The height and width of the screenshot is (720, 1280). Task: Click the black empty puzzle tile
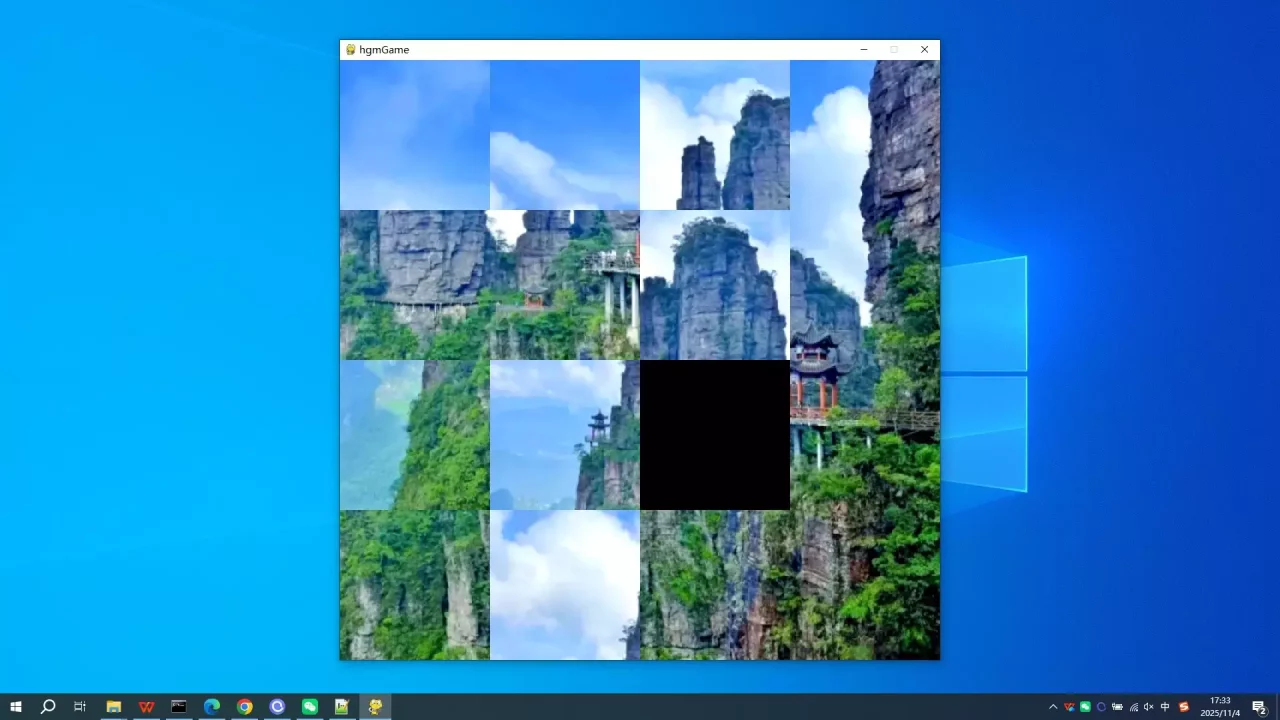(715, 435)
